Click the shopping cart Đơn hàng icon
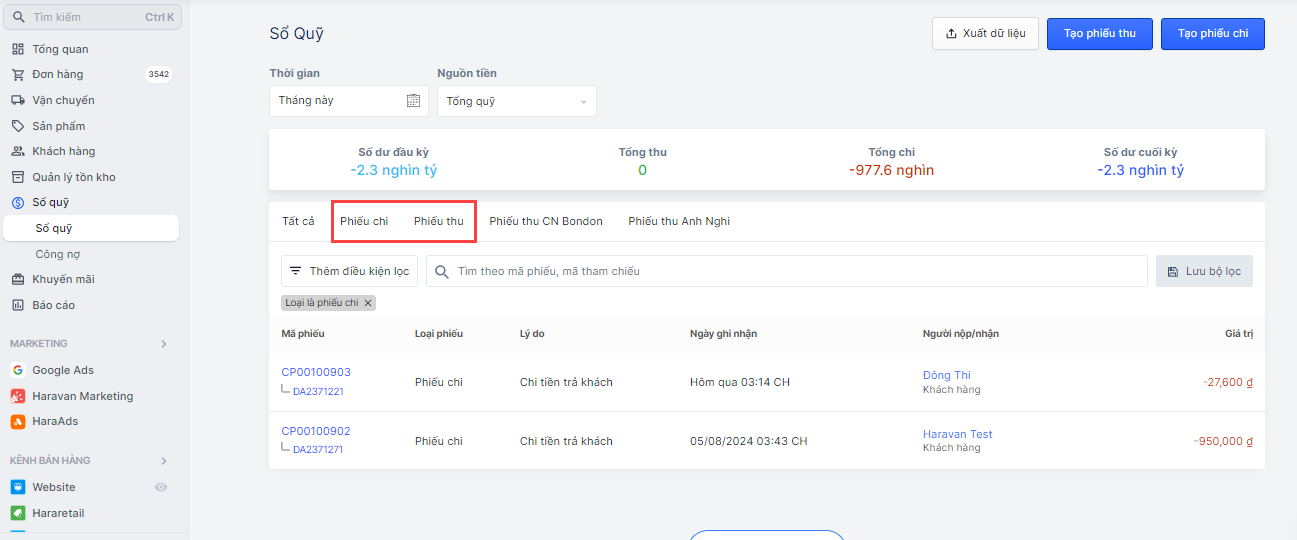 (17, 74)
